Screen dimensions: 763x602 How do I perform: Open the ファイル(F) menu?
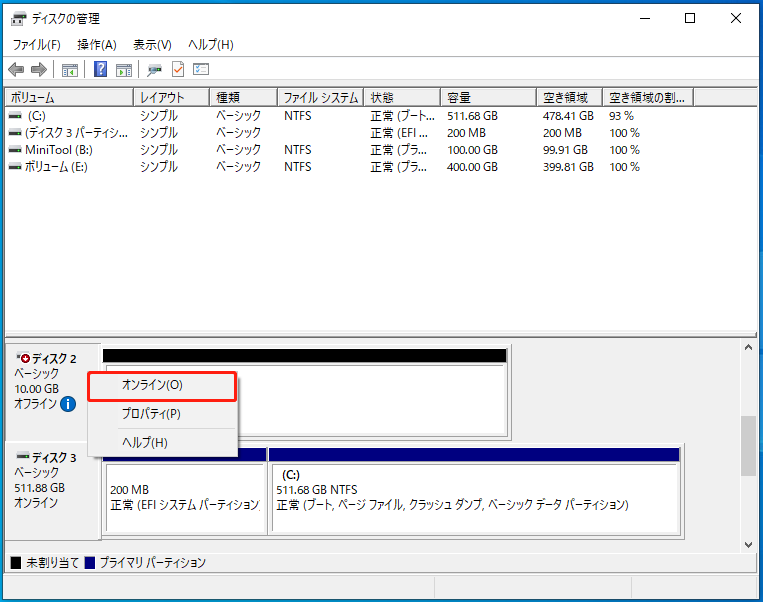click(36, 45)
